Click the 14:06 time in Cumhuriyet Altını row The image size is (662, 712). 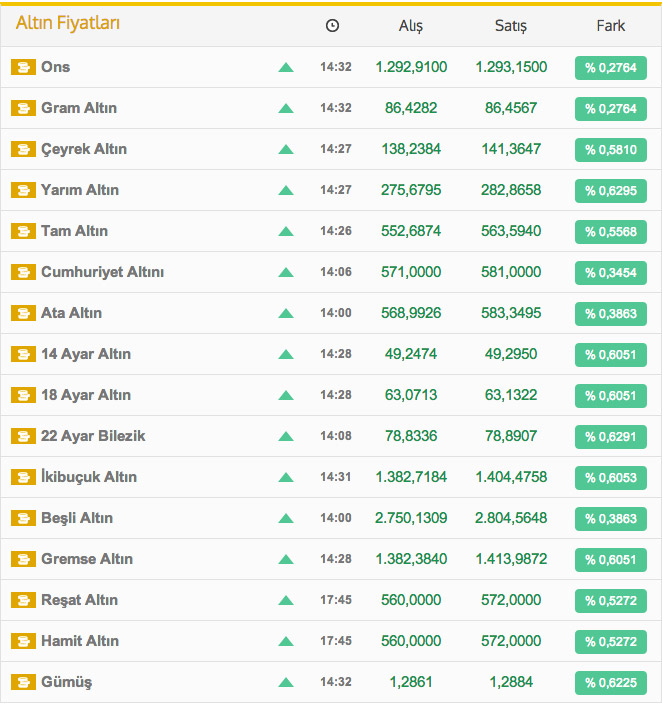click(x=336, y=272)
